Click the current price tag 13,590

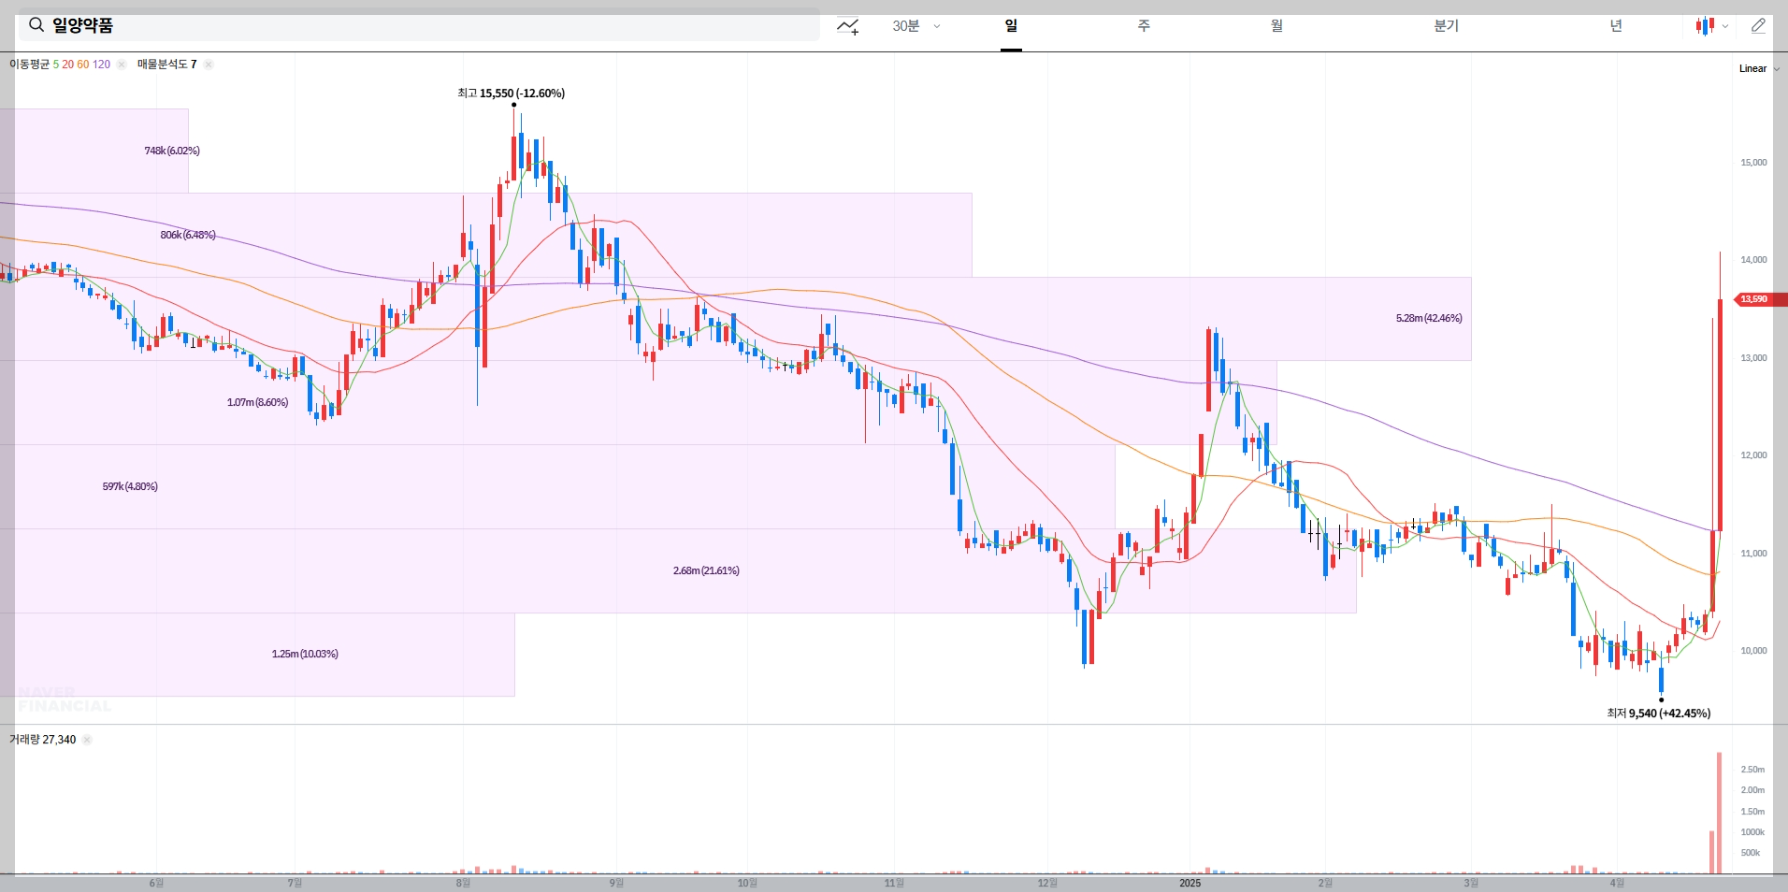click(x=1761, y=299)
